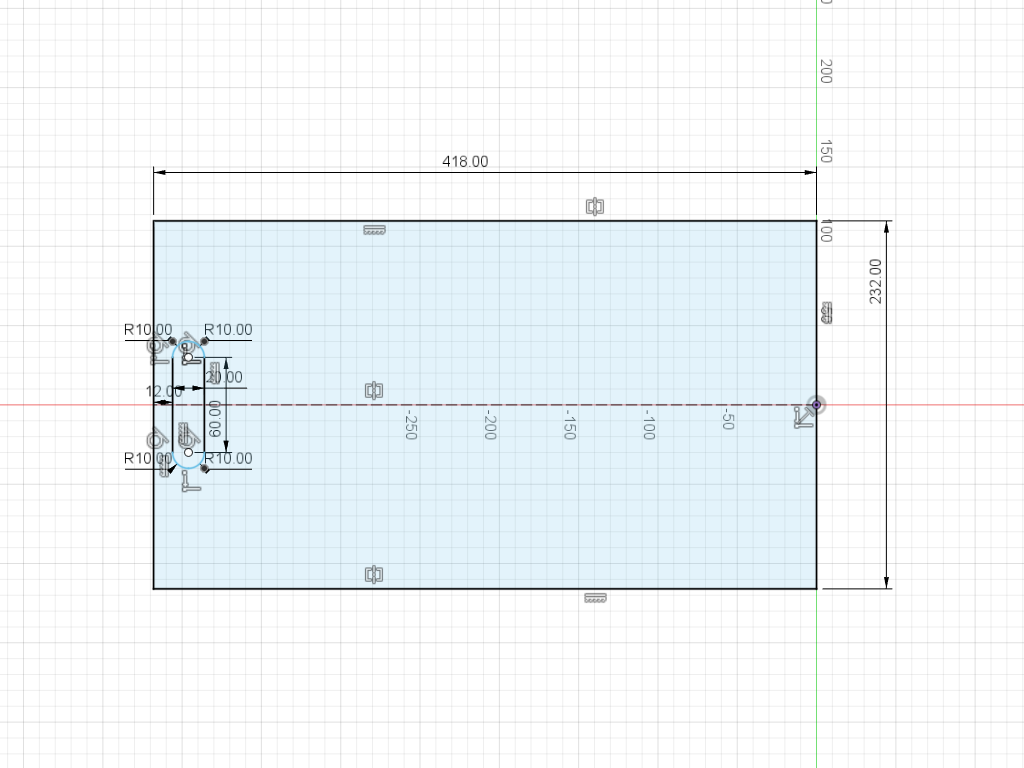Click the coincident constraint icon beside the origin
1024x768 pixels.
coord(803,418)
